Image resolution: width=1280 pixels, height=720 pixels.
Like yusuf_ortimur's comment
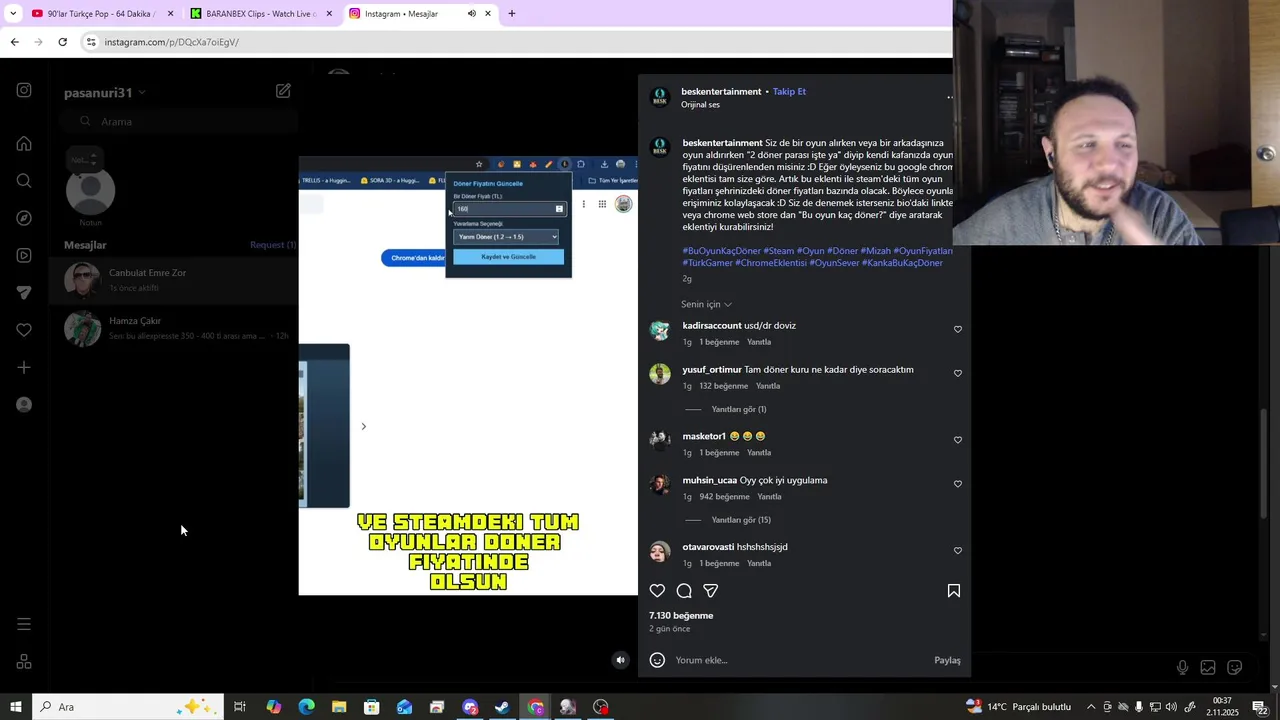point(958,373)
